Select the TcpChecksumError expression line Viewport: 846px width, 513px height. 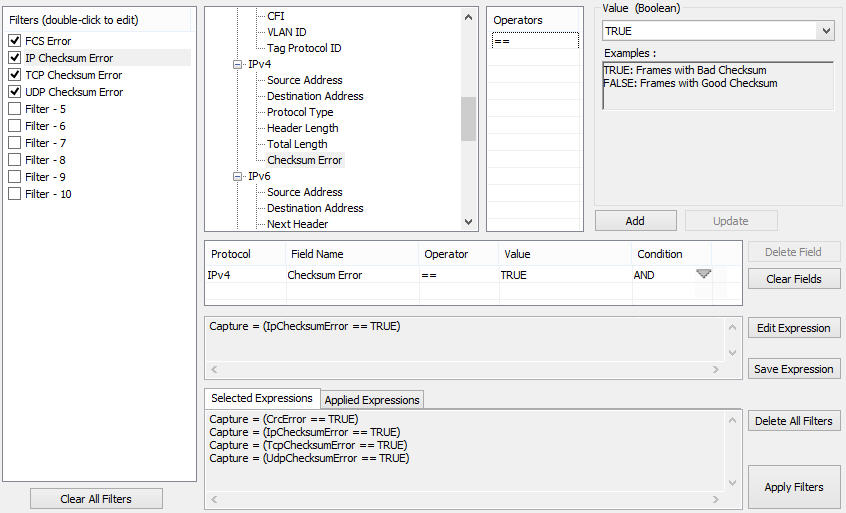[x=308, y=445]
